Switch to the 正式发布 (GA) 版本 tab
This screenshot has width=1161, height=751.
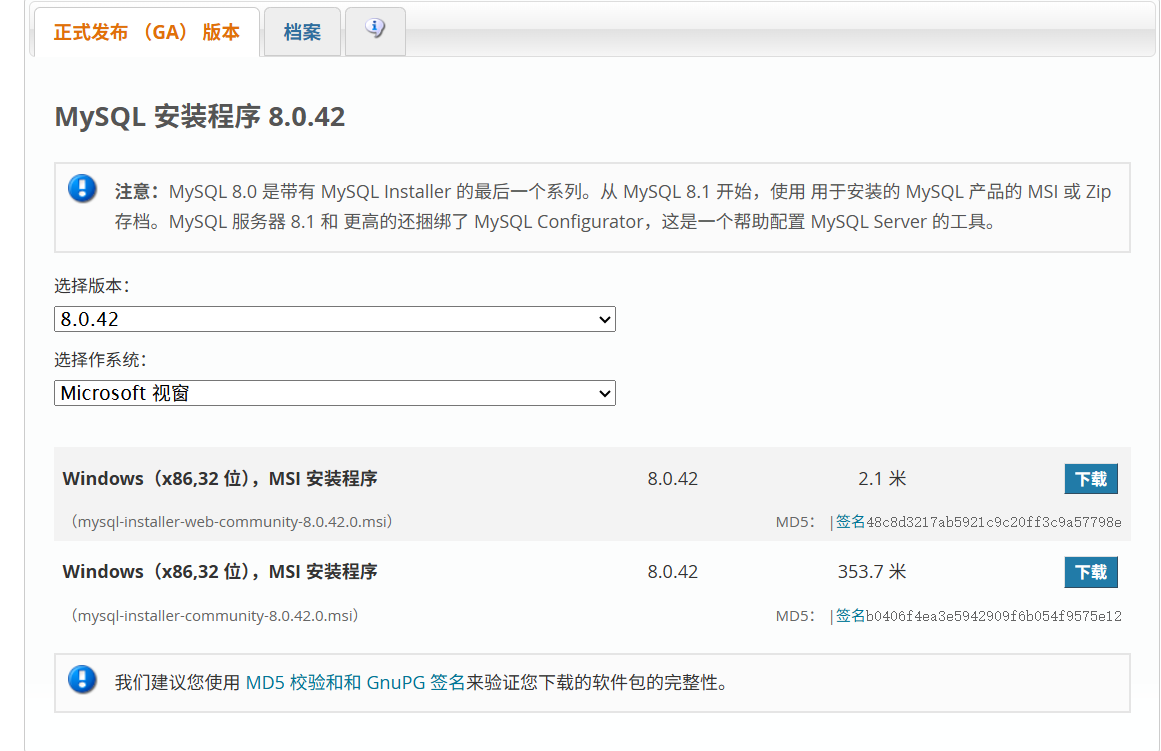pos(147,32)
